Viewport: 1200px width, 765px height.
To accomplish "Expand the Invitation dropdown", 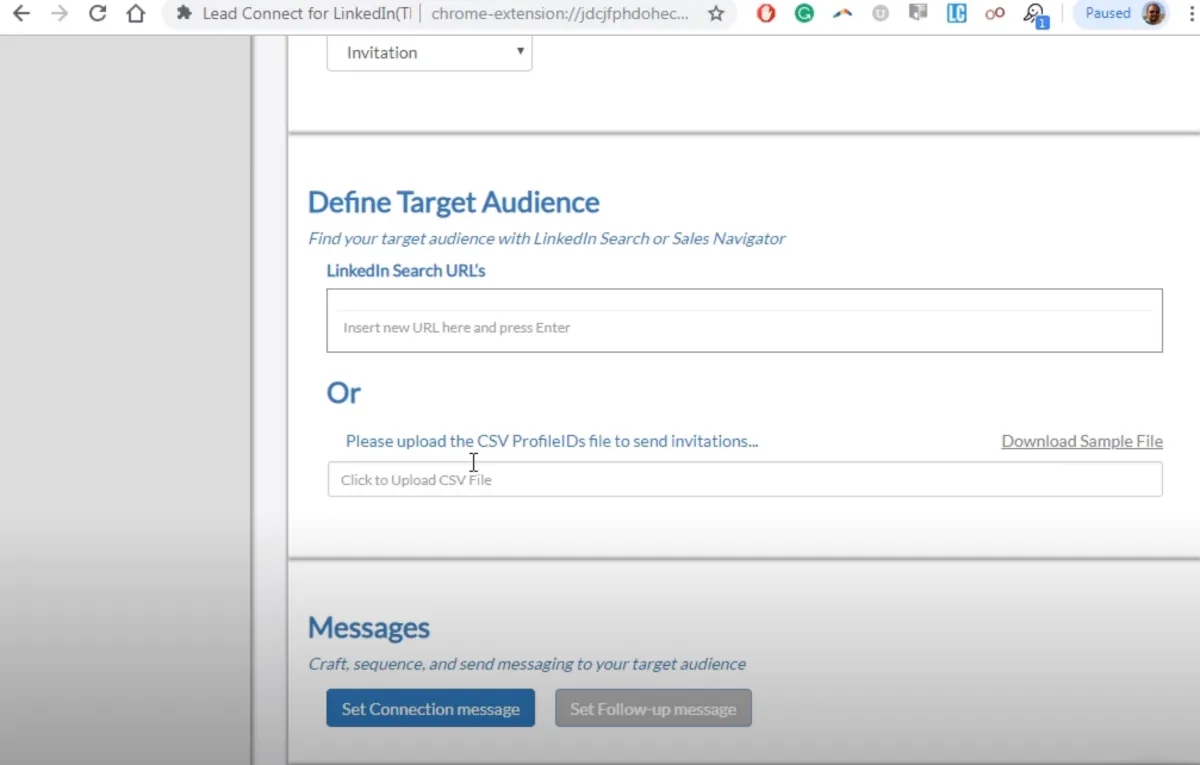I will tap(429, 53).
